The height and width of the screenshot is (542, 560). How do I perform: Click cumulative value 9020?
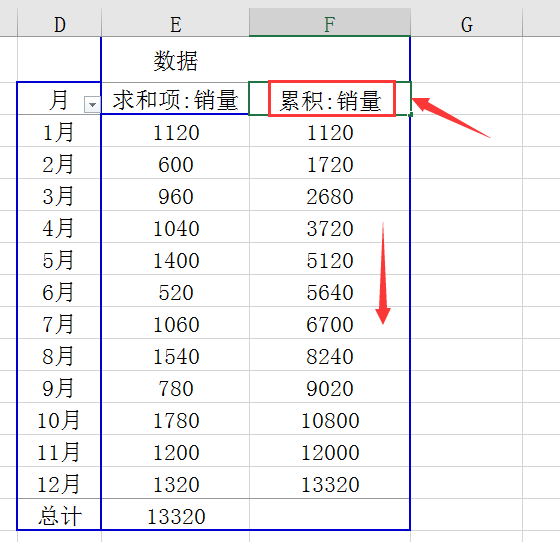(330, 387)
